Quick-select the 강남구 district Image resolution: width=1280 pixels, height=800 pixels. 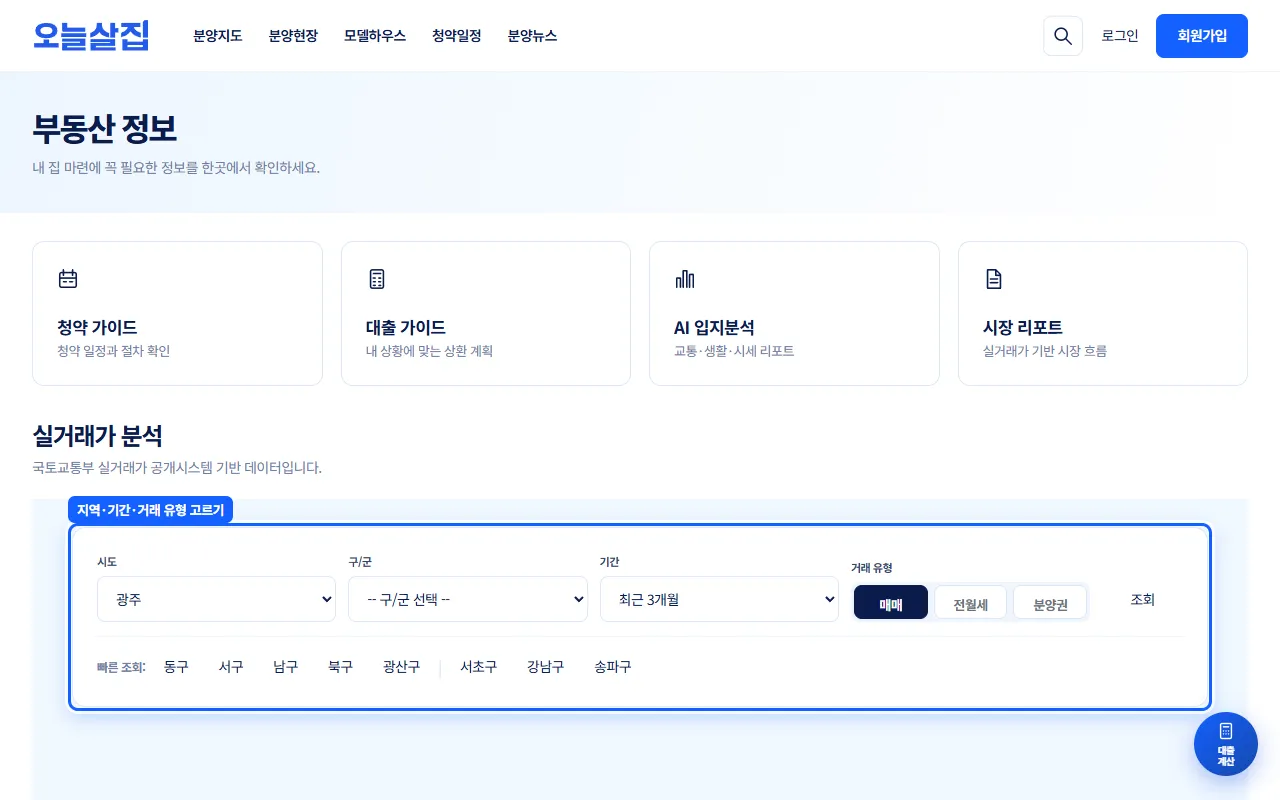point(546,667)
